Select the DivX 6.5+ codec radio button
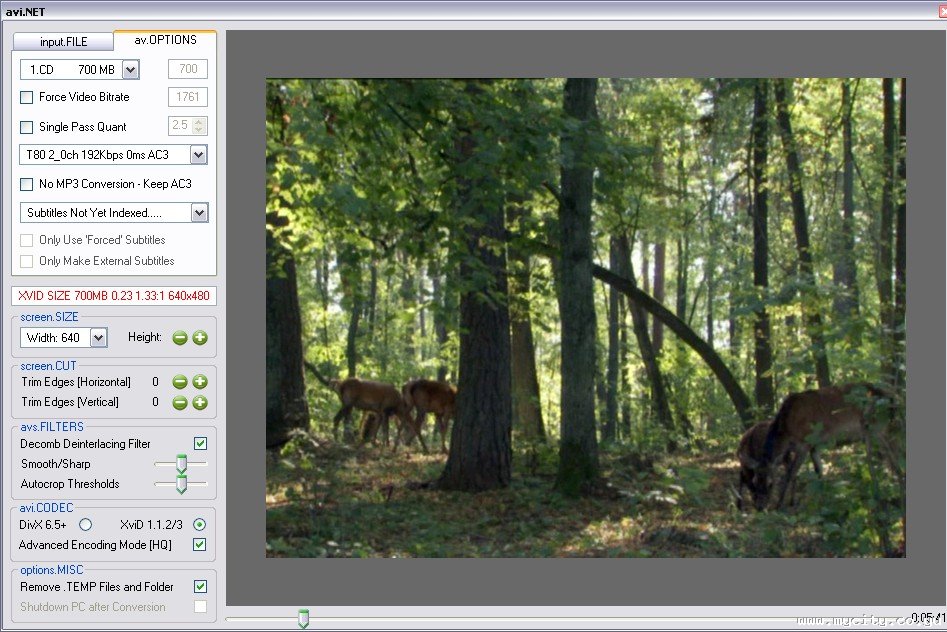 [x=86, y=524]
